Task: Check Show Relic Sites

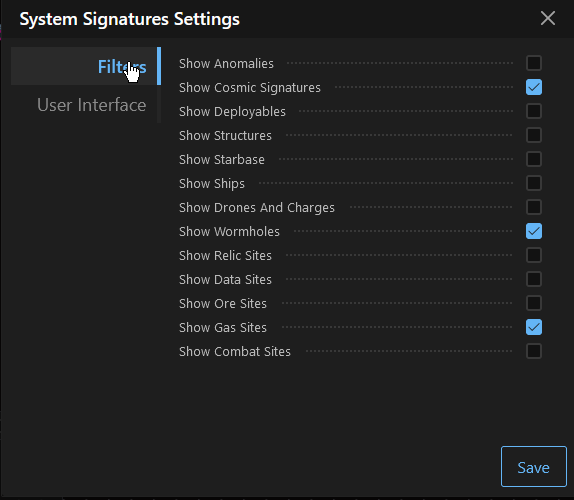Action: [x=534, y=255]
